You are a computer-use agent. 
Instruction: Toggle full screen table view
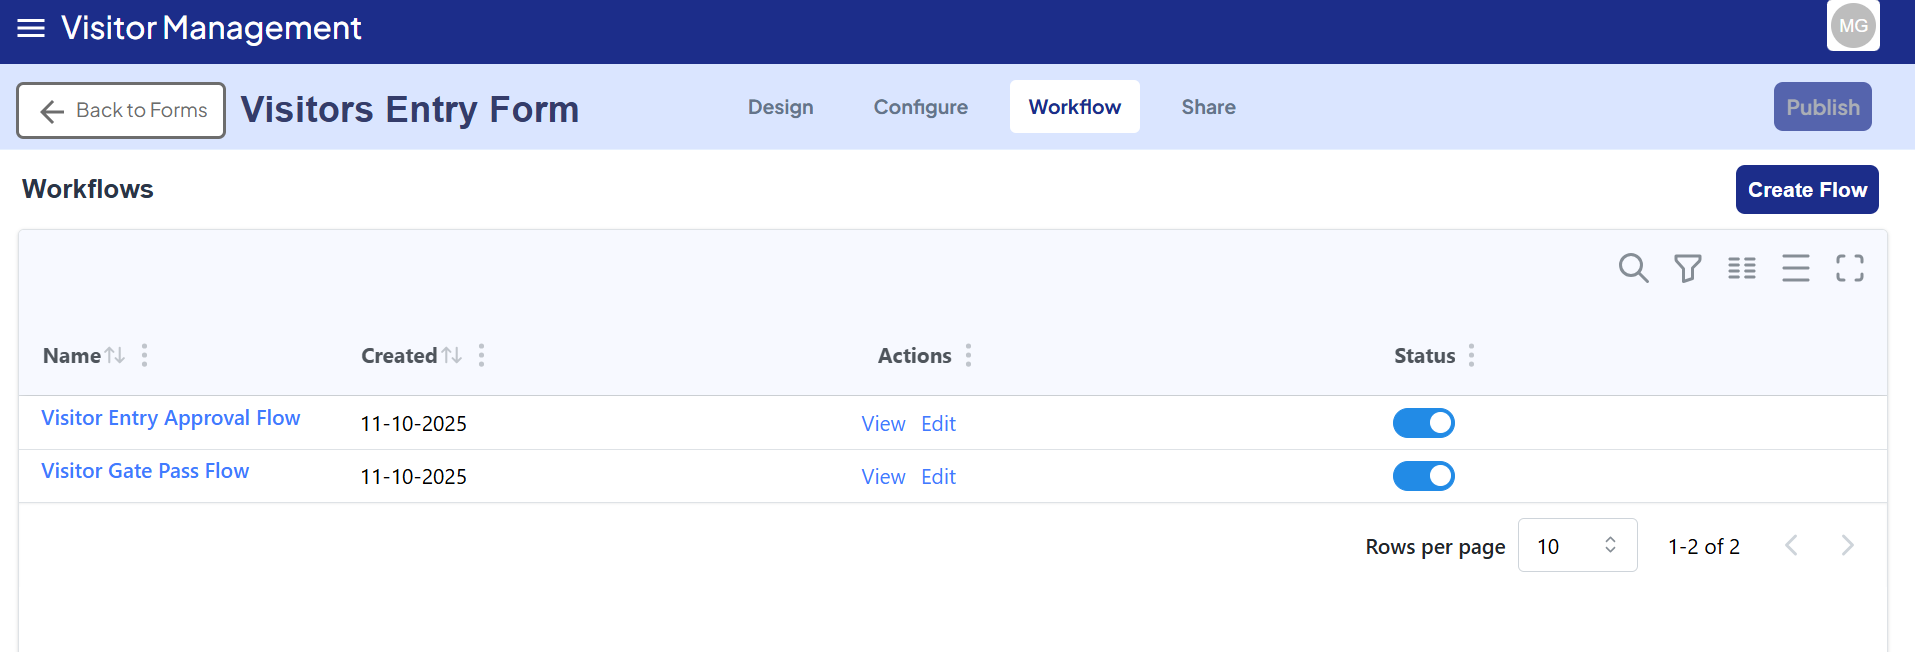tap(1849, 268)
